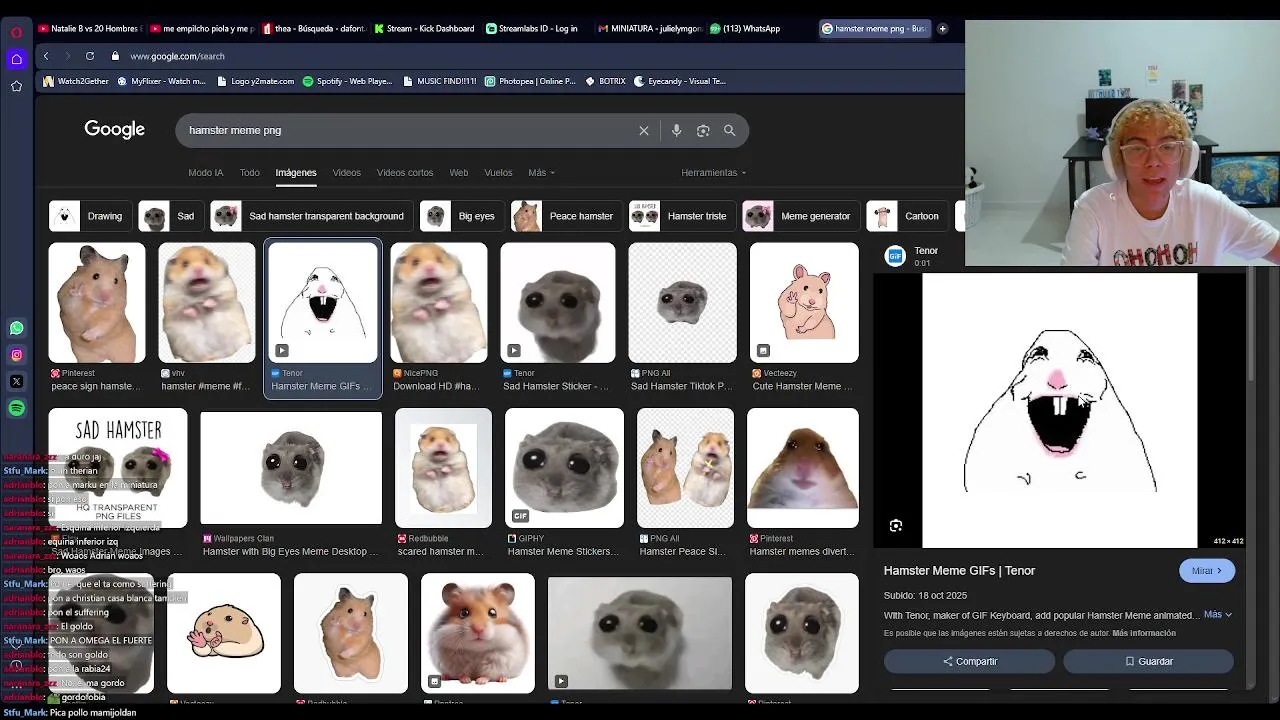Apply the Peace hamster filter chip
Screen dimensions: 1280x720
click(x=567, y=216)
